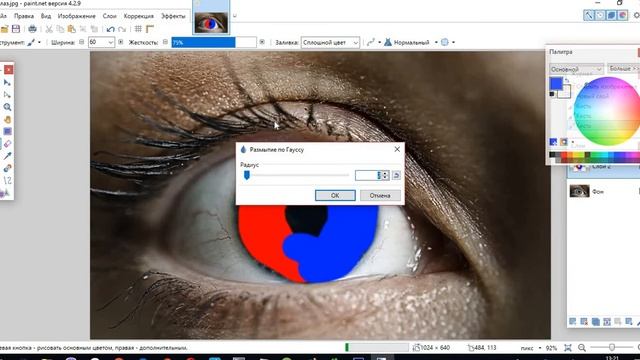
Task: Toggle the rulers icon
Action: (150, 29)
